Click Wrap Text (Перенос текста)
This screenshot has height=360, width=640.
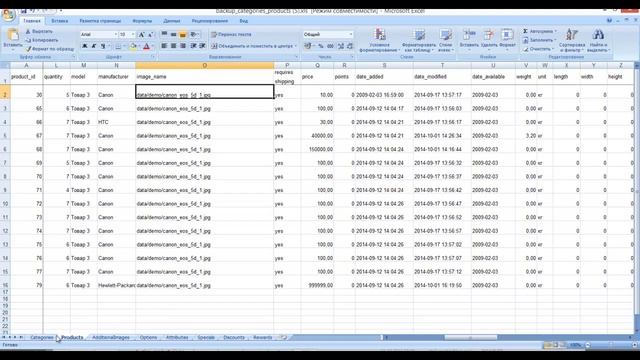pyautogui.click(x=231, y=35)
